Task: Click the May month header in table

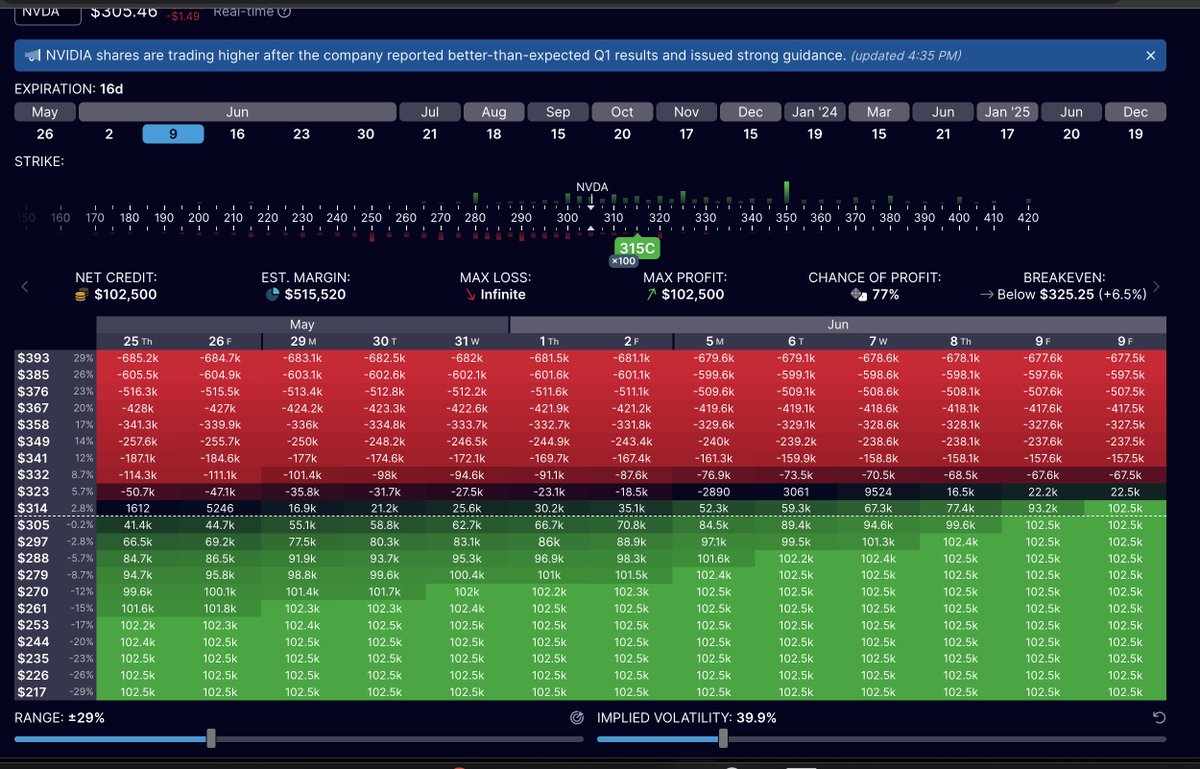Action: coord(302,325)
